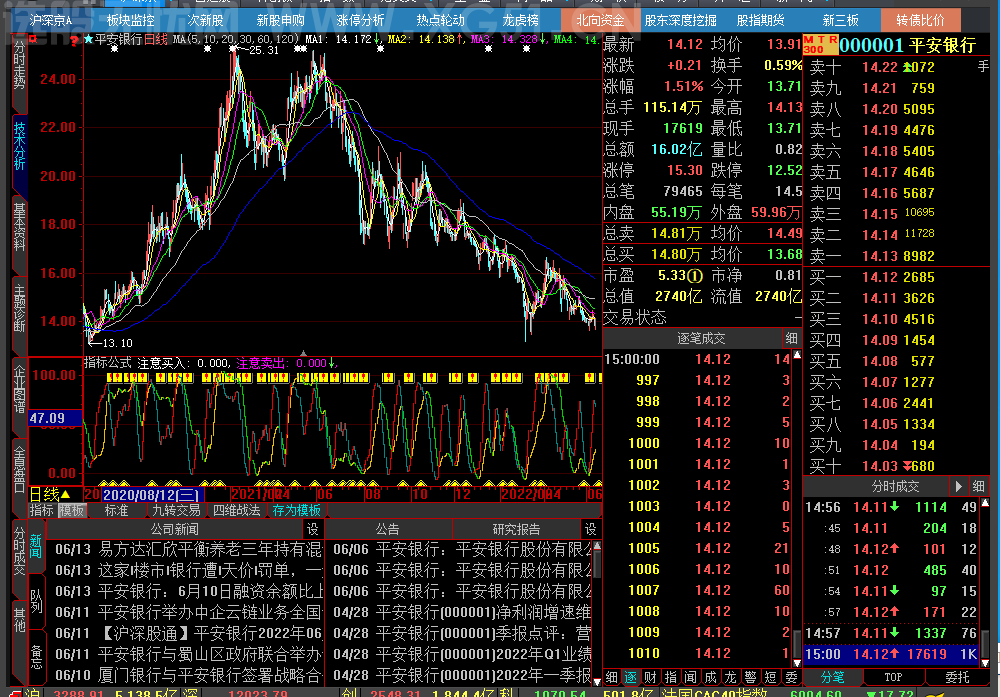Select the 逐 bottom mini tab
The image size is (1000, 697).
(631, 677)
